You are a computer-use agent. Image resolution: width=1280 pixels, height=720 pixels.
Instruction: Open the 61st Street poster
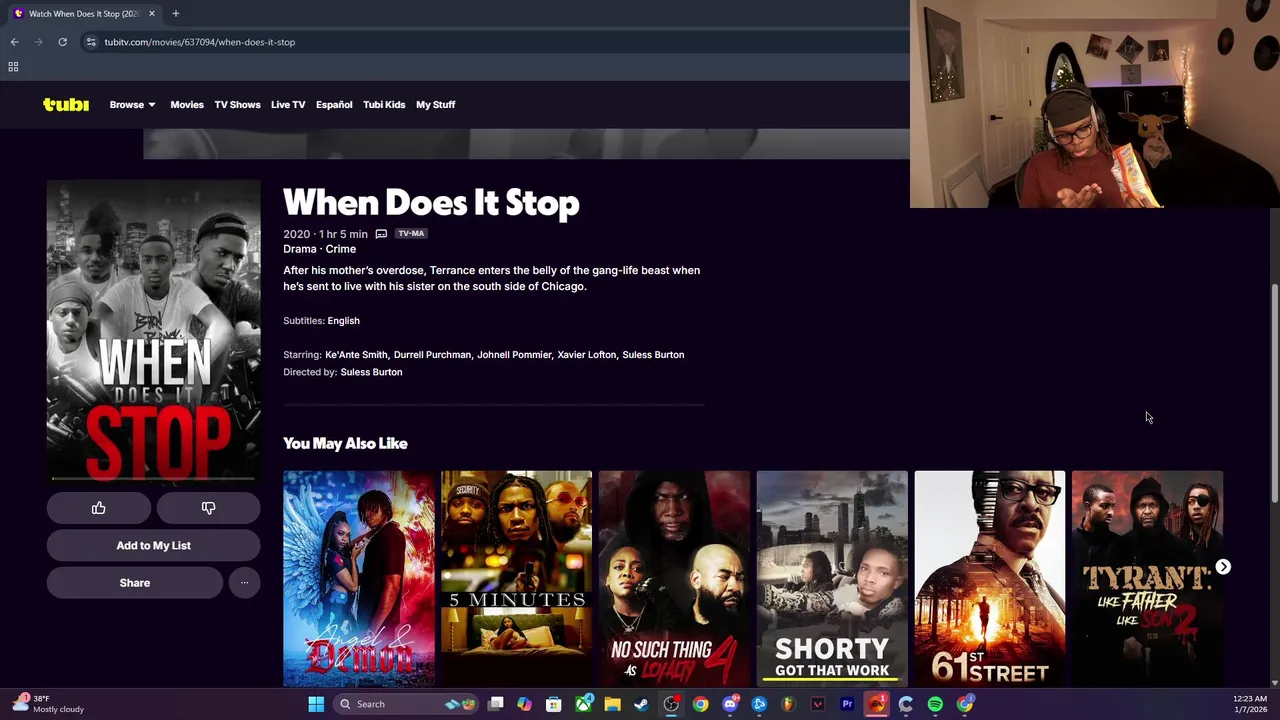click(x=990, y=578)
